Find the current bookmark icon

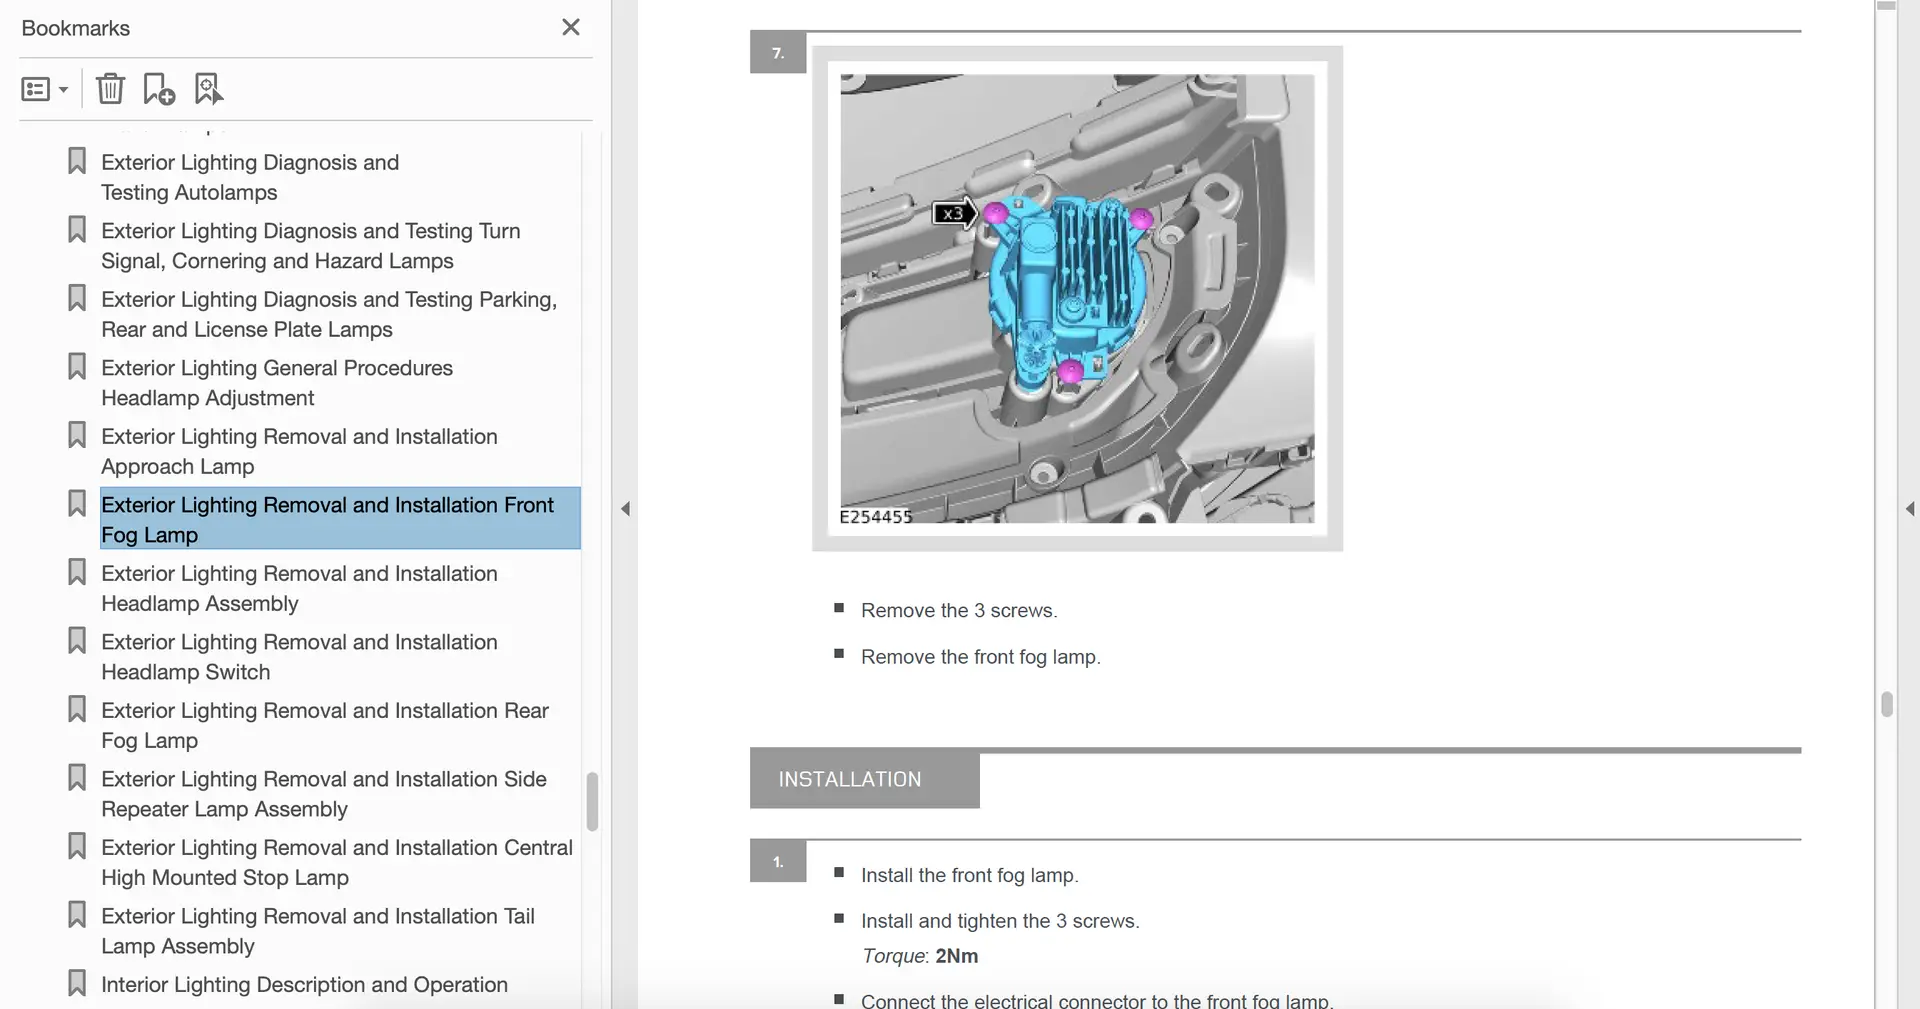tap(209, 89)
